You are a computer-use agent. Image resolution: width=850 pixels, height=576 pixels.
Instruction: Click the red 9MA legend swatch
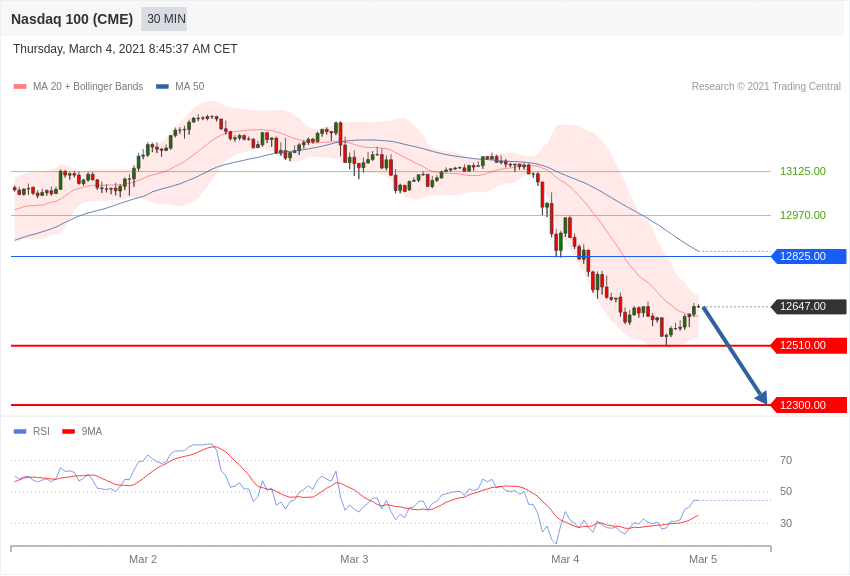pyautogui.click(x=68, y=432)
